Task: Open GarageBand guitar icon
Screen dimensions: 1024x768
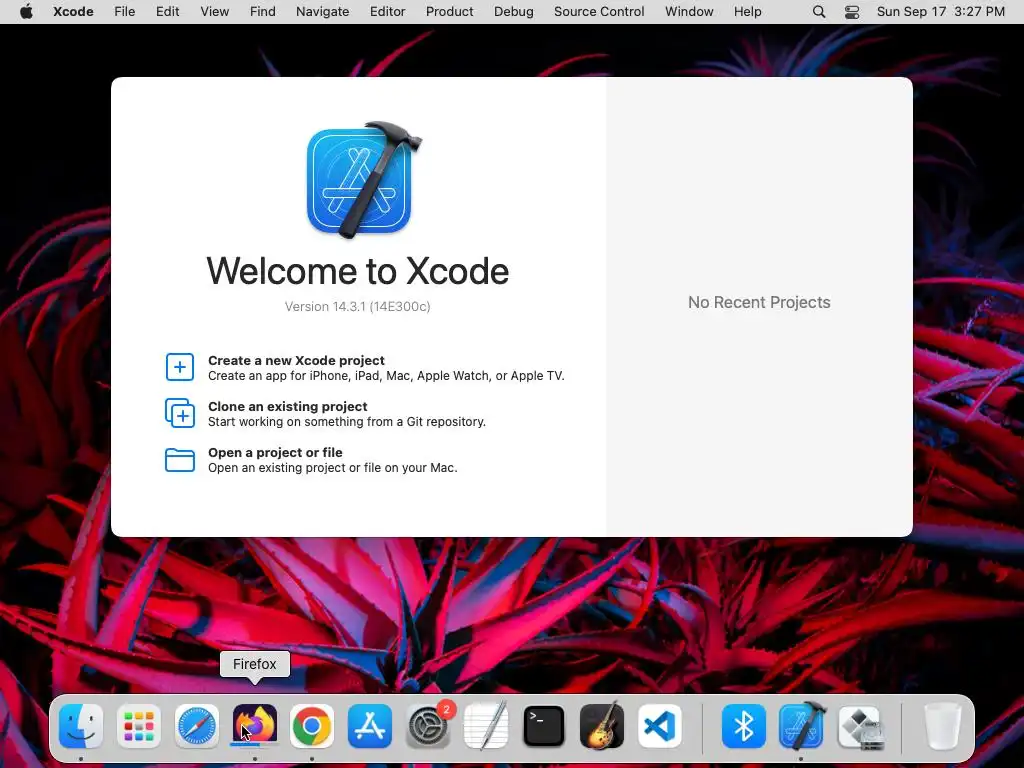Action: tap(601, 726)
